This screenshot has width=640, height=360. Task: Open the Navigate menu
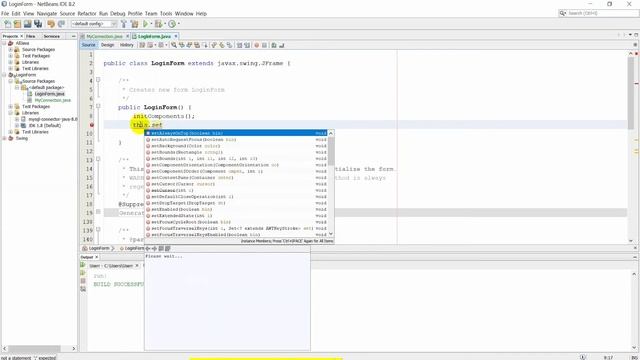pos(47,13)
